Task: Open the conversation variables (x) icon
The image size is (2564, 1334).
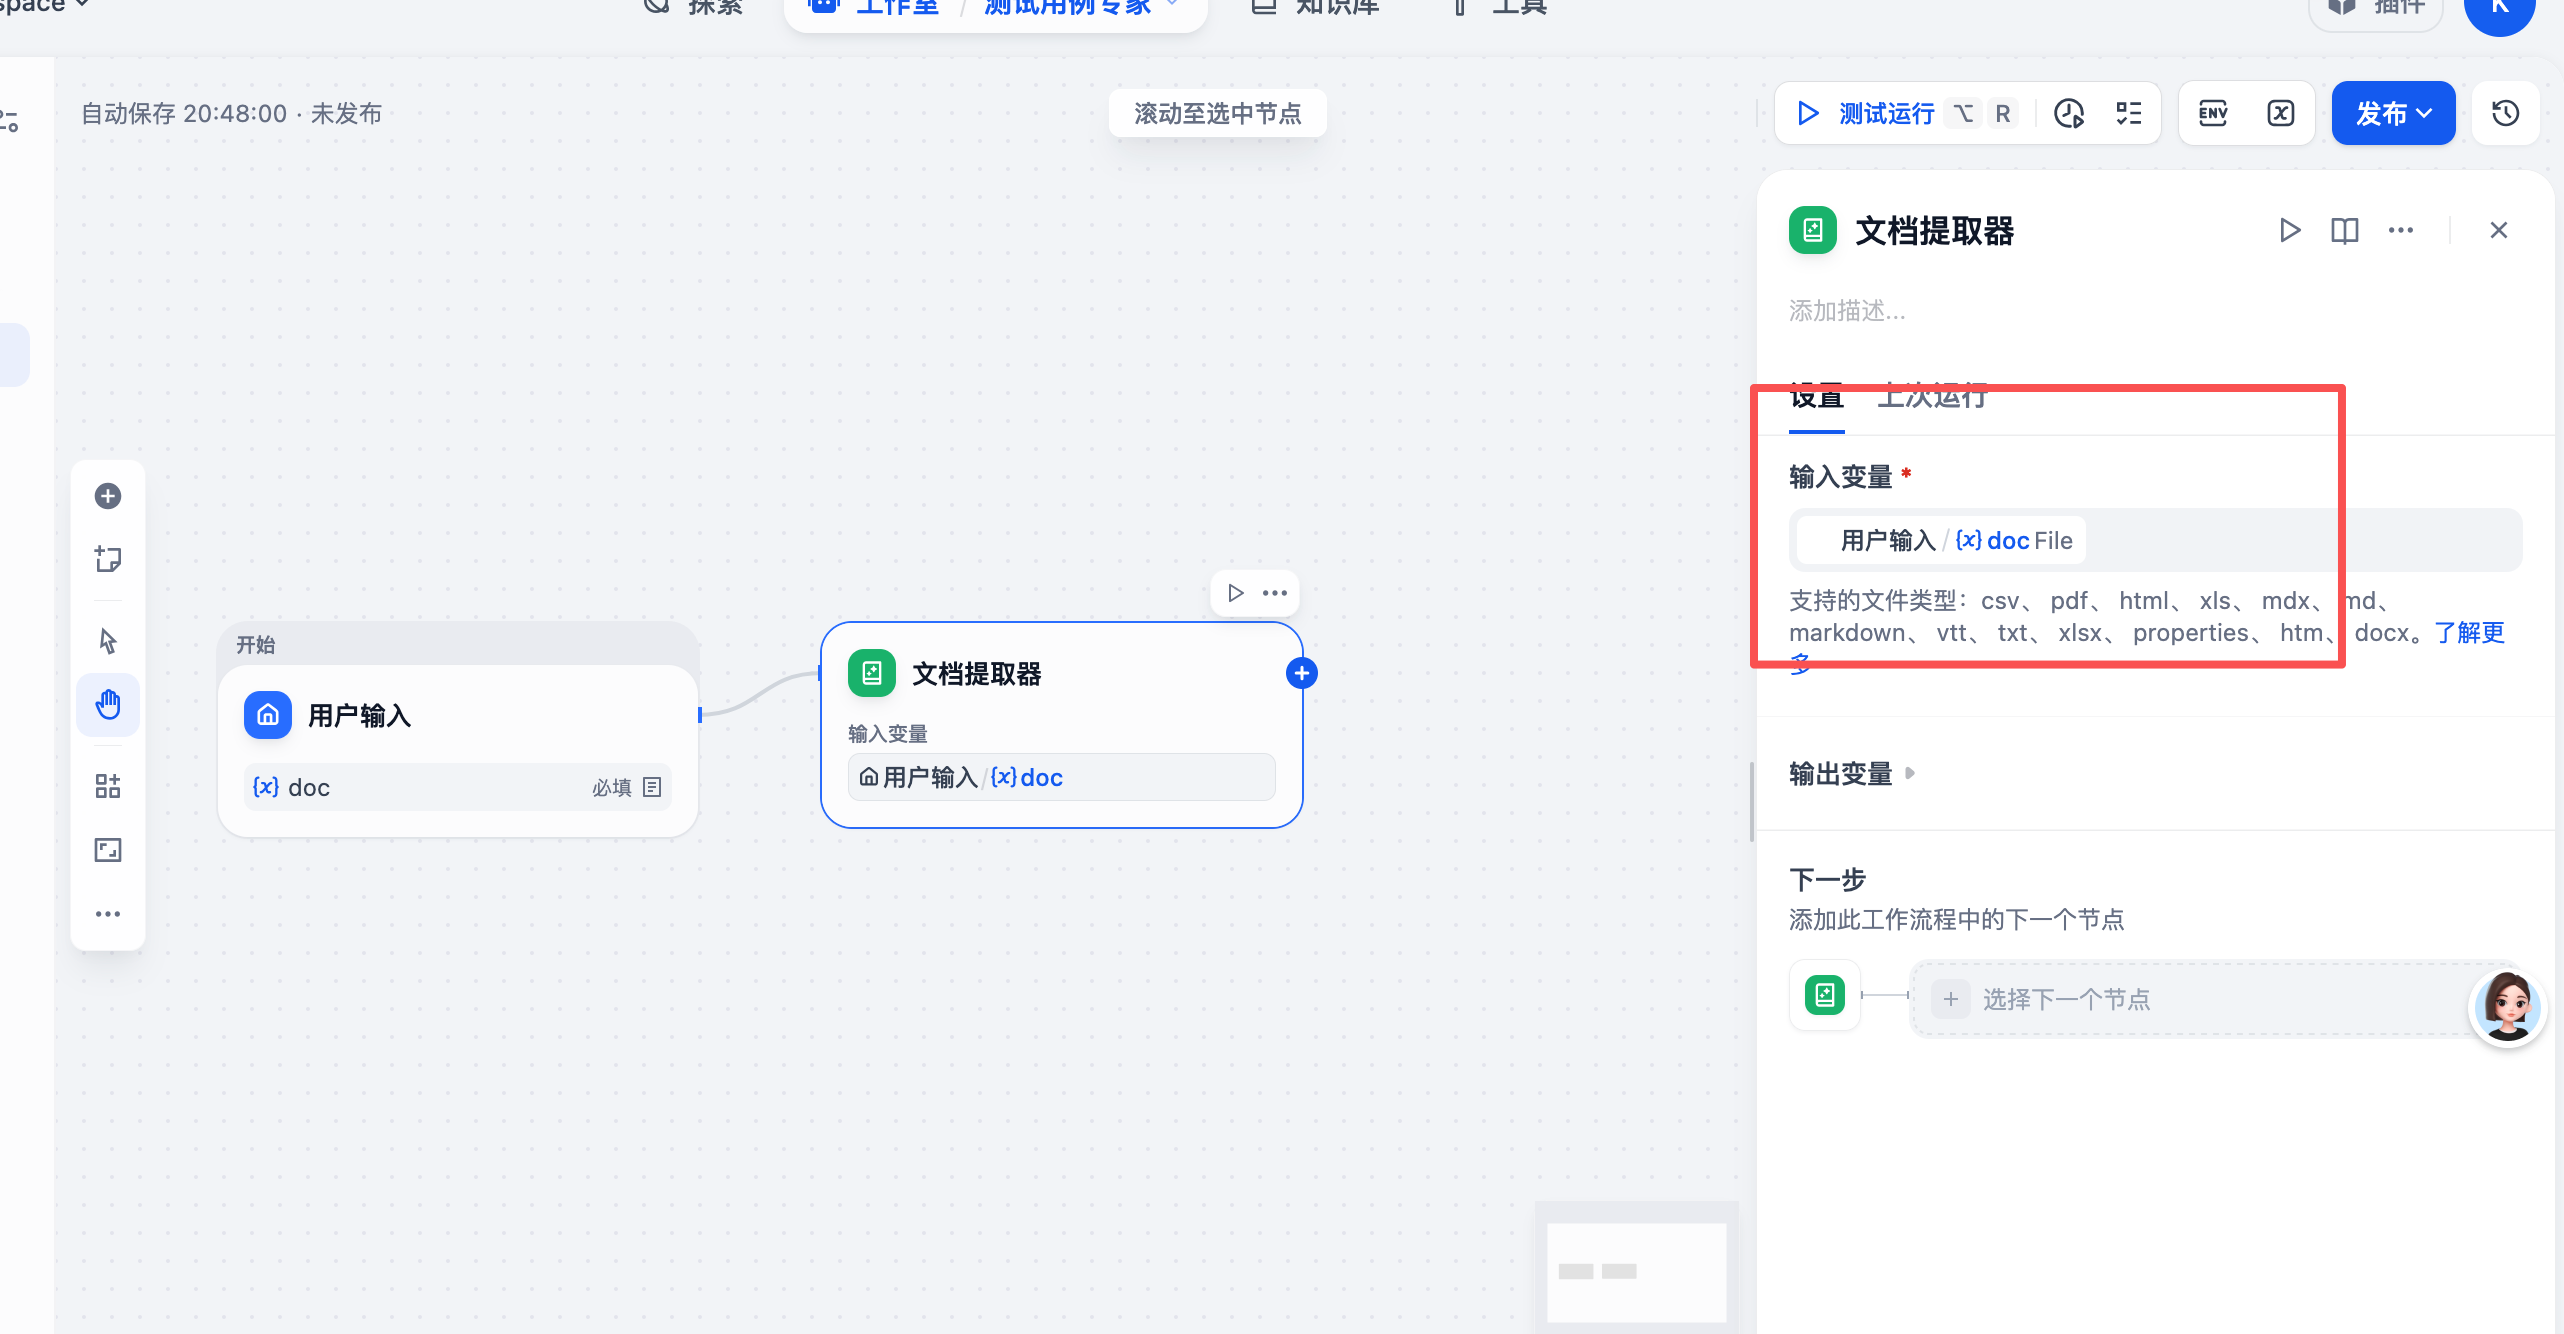Action: 2280,114
